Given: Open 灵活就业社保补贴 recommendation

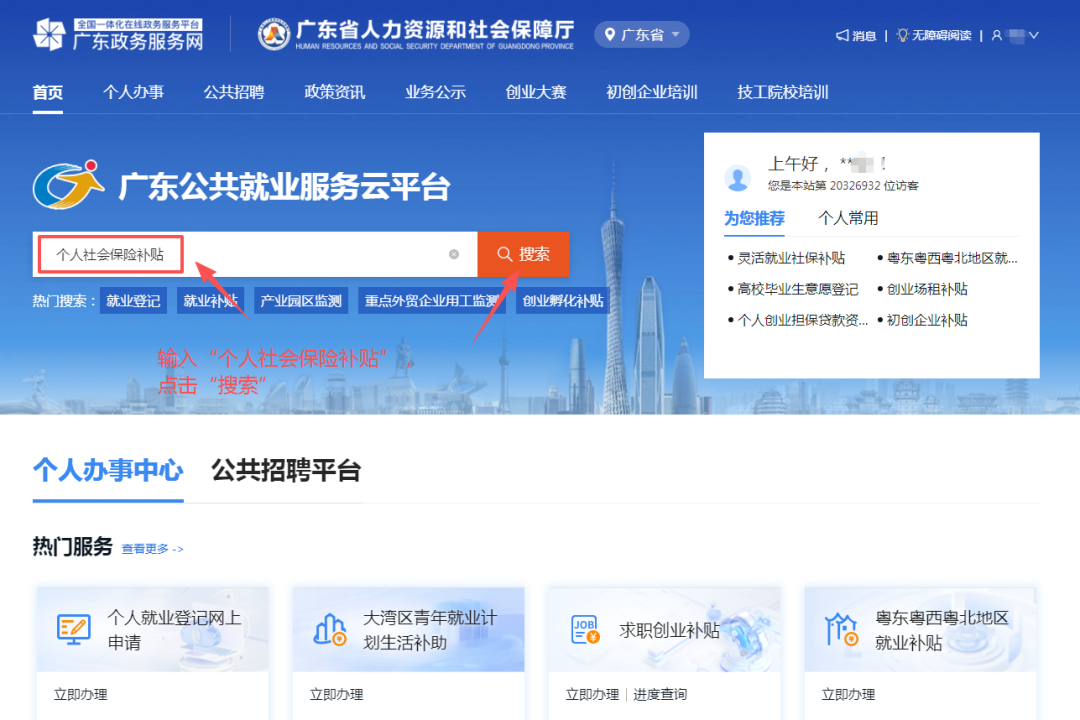Looking at the screenshot, I should click(x=791, y=258).
